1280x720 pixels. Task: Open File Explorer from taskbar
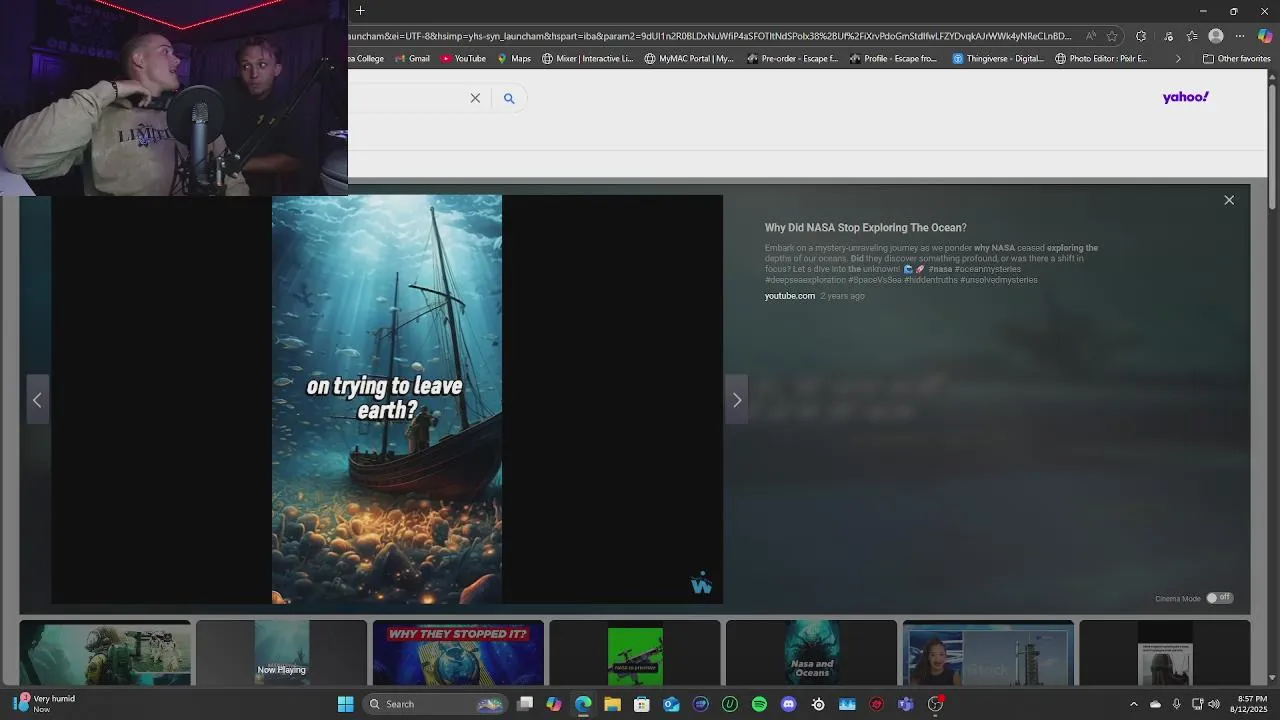[612, 704]
